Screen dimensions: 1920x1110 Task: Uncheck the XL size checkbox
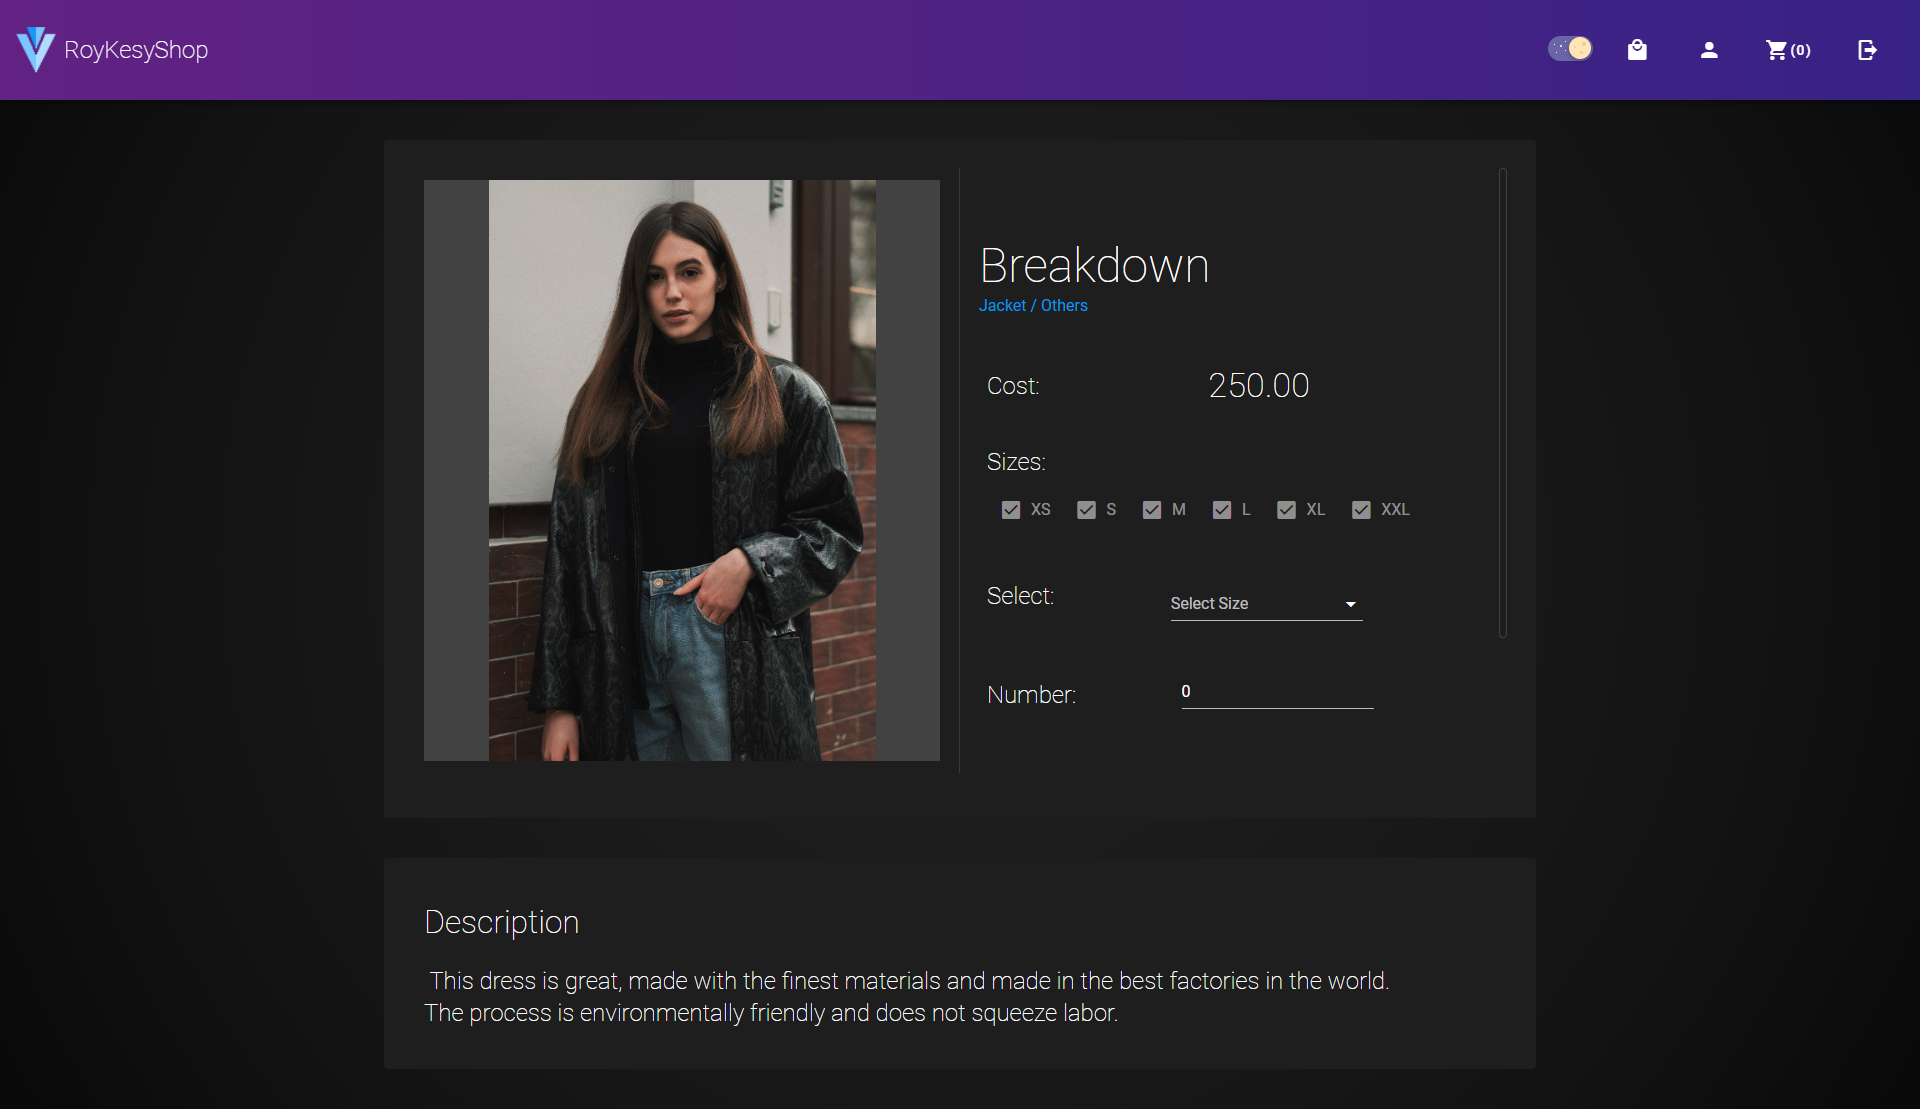click(x=1287, y=510)
